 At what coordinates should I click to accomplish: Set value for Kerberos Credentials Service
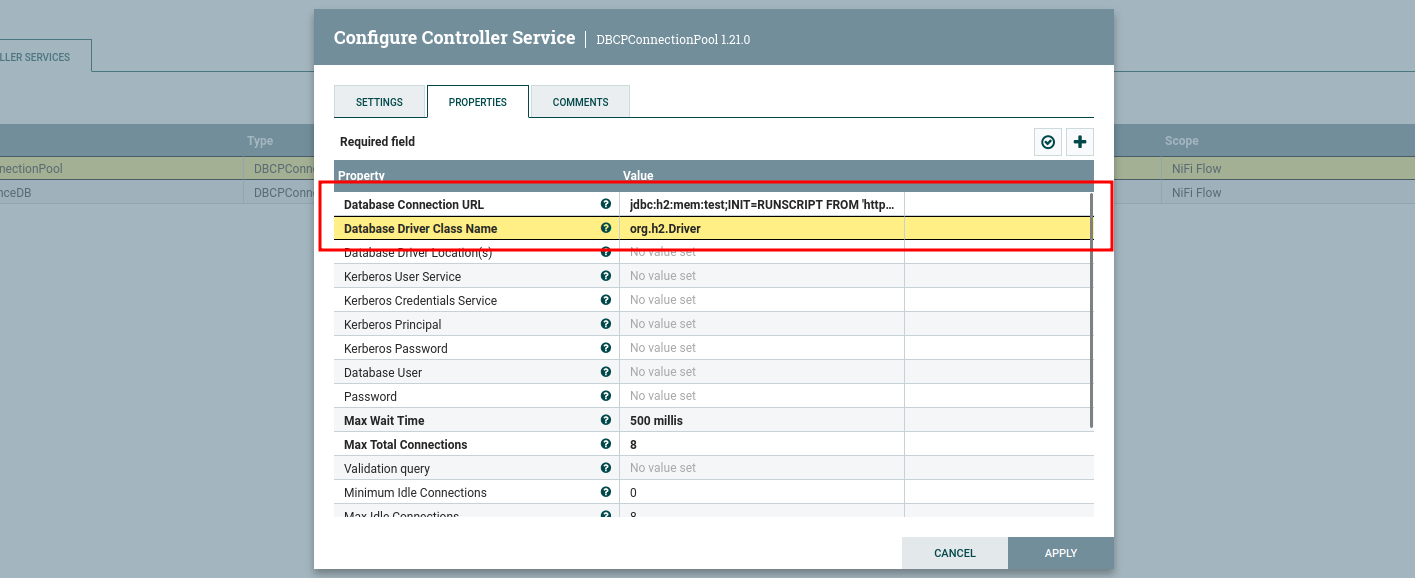[762, 300]
